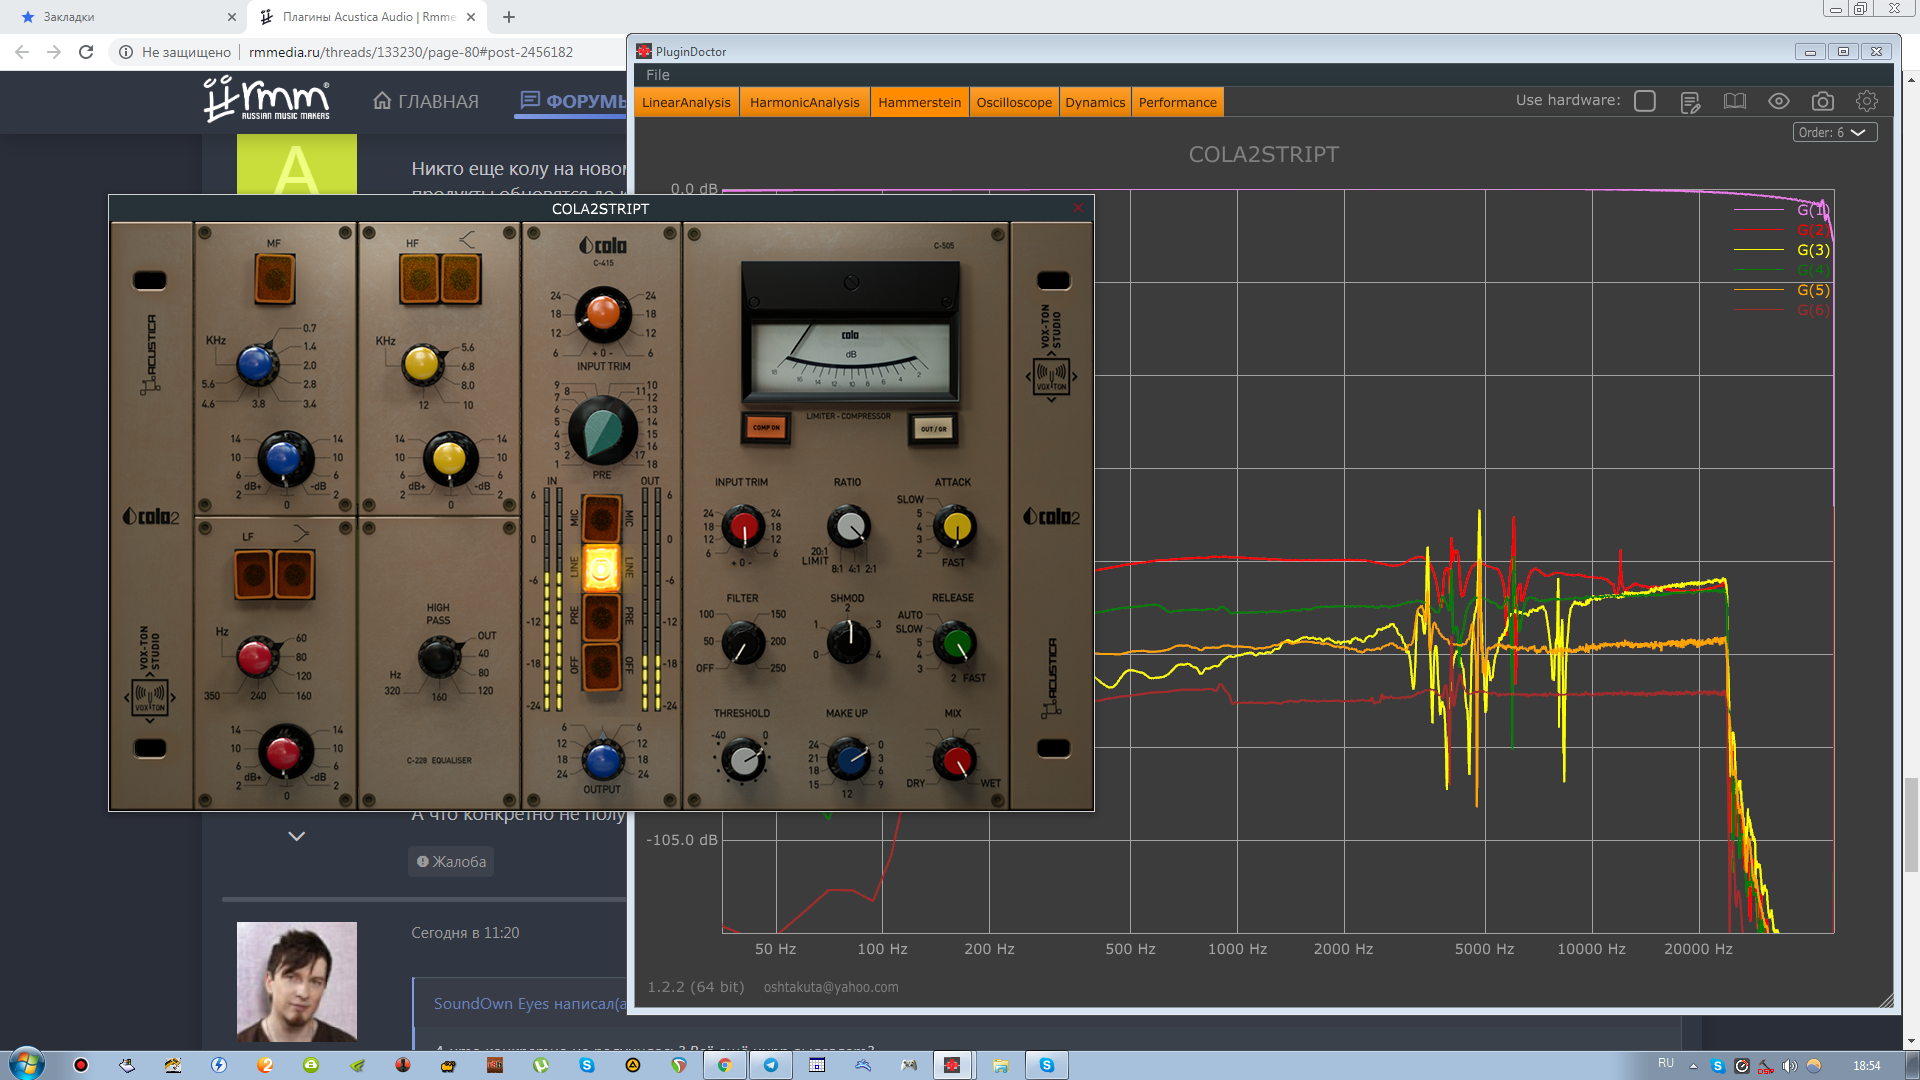
Task: Click the large teal PRE gain knob
Action: click(x=602, y=430)
